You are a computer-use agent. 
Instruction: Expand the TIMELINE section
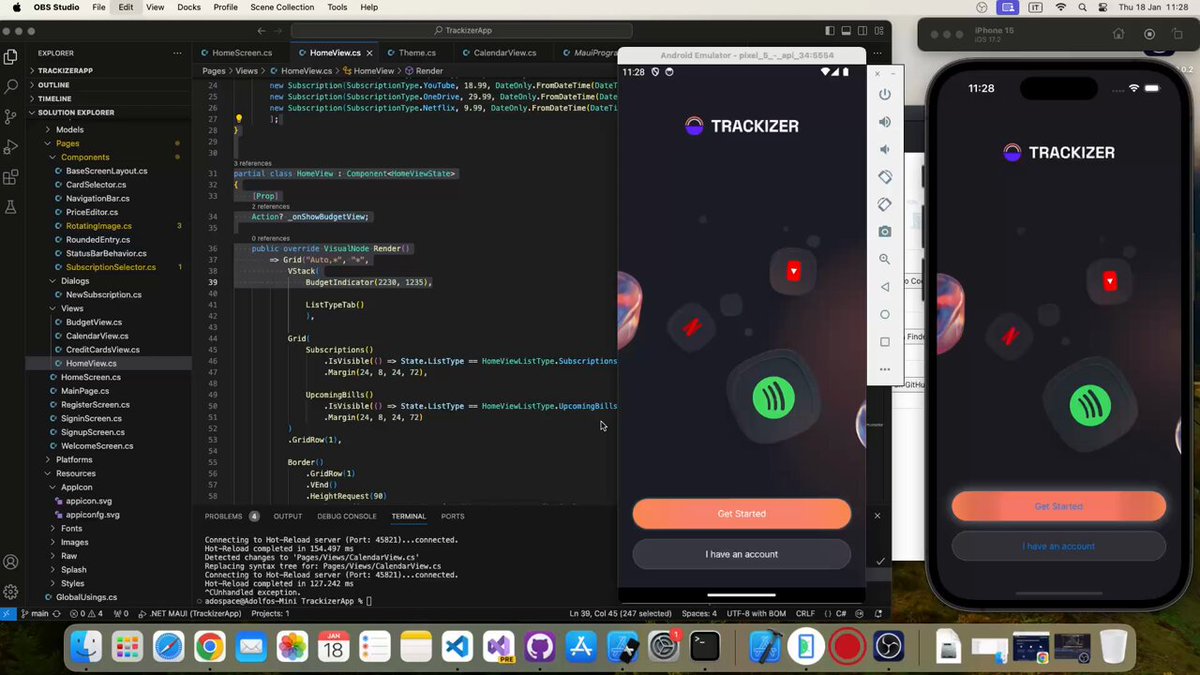point(55,99)
